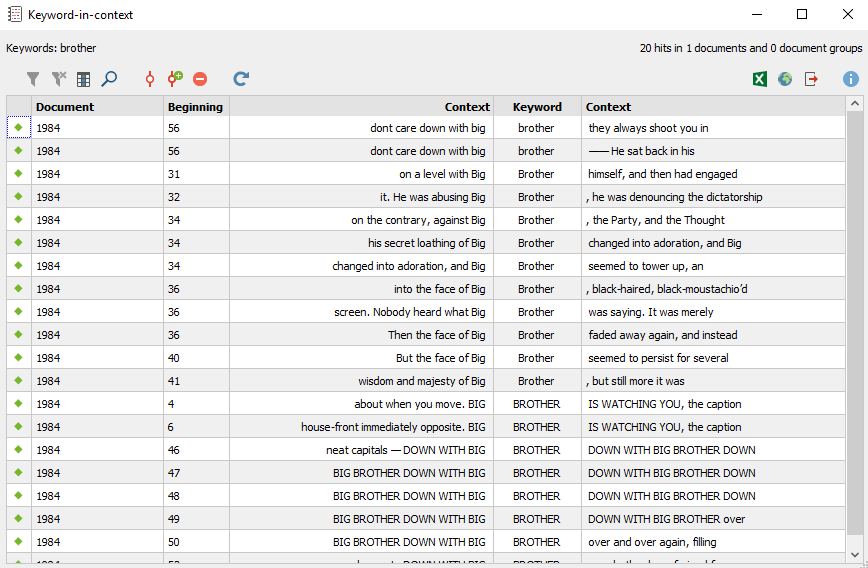Click the 'Keywords: brother' label

(x=51, y=48)
